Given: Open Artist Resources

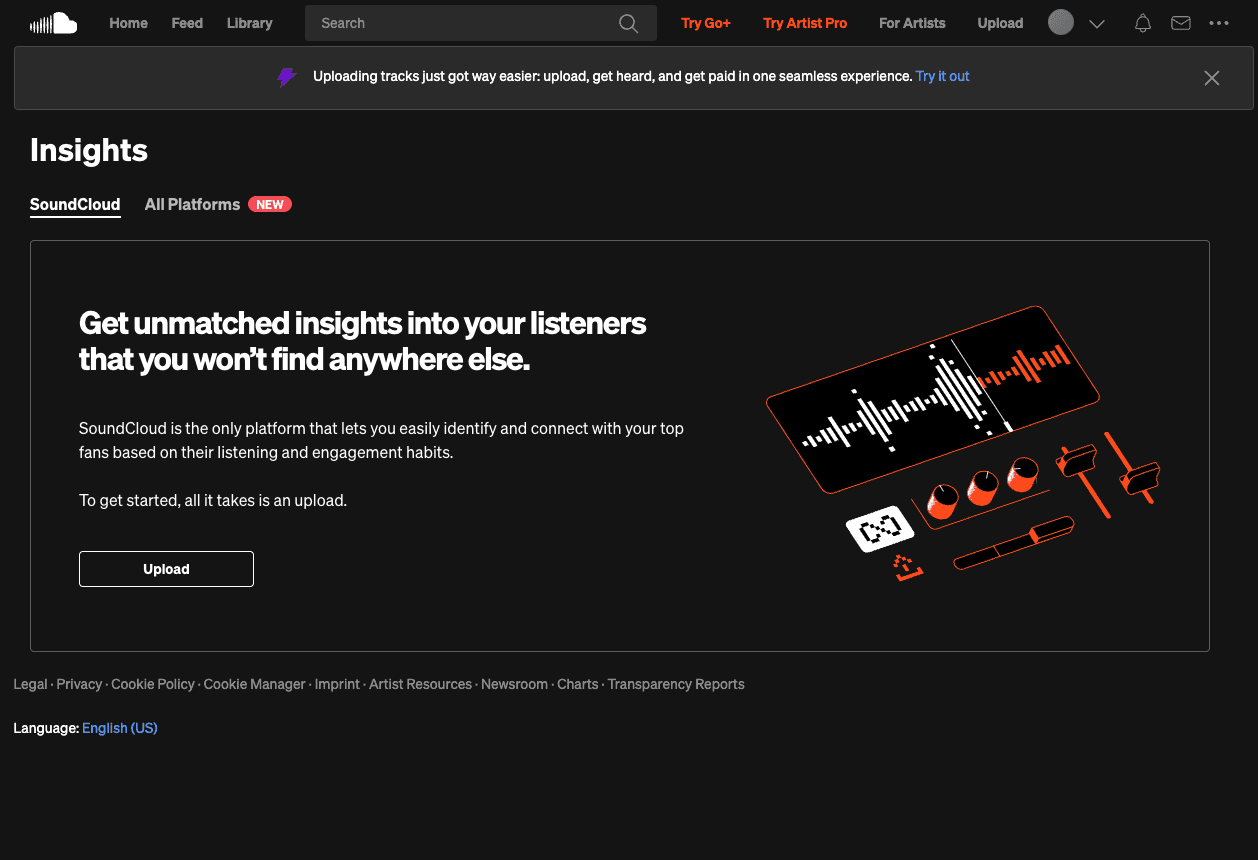Looking at the screenshot, I should tap(420, 684).
